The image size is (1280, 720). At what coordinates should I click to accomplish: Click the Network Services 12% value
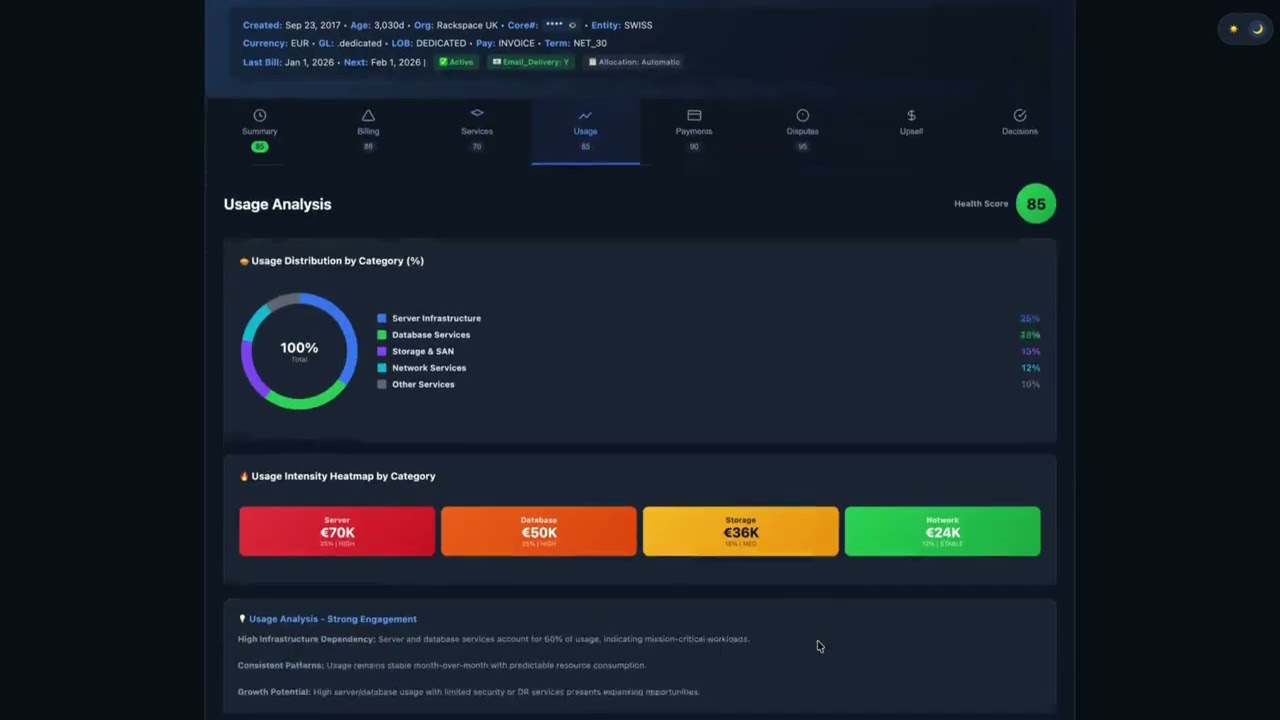point(1030,368)
